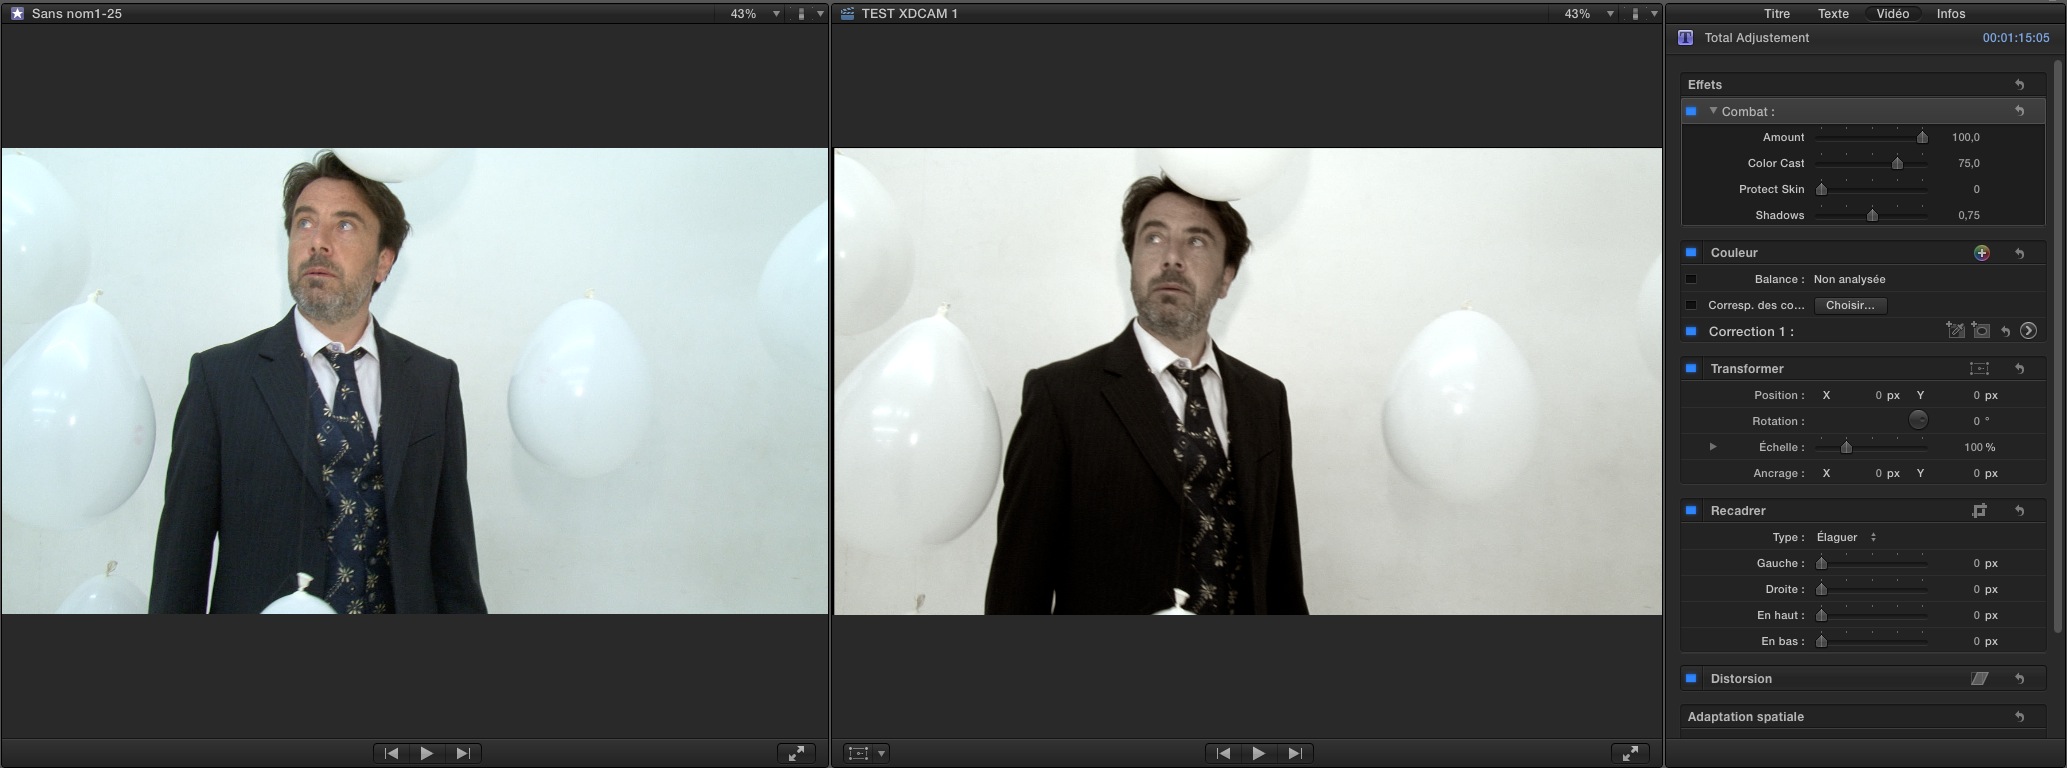Reset the Adaptation spatiale section

tap(2019, 717)
